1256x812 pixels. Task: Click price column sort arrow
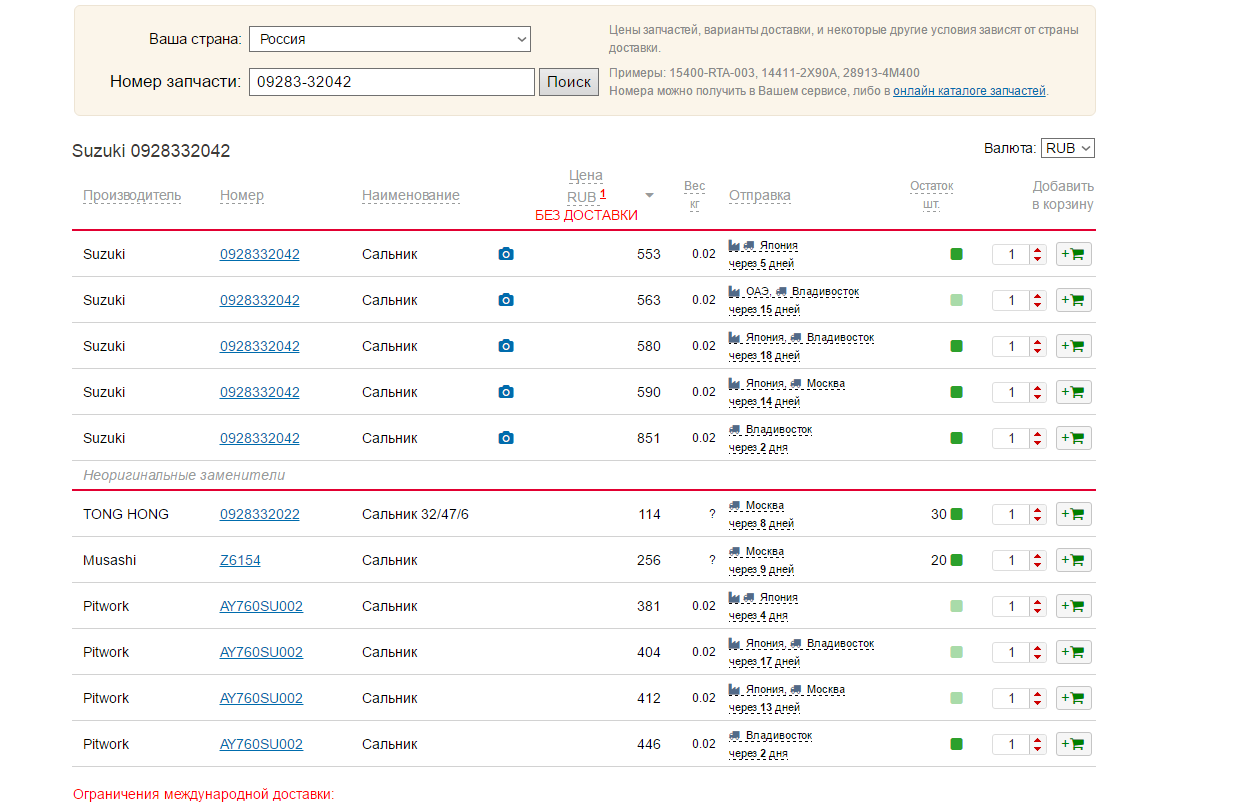coord(649,196)
